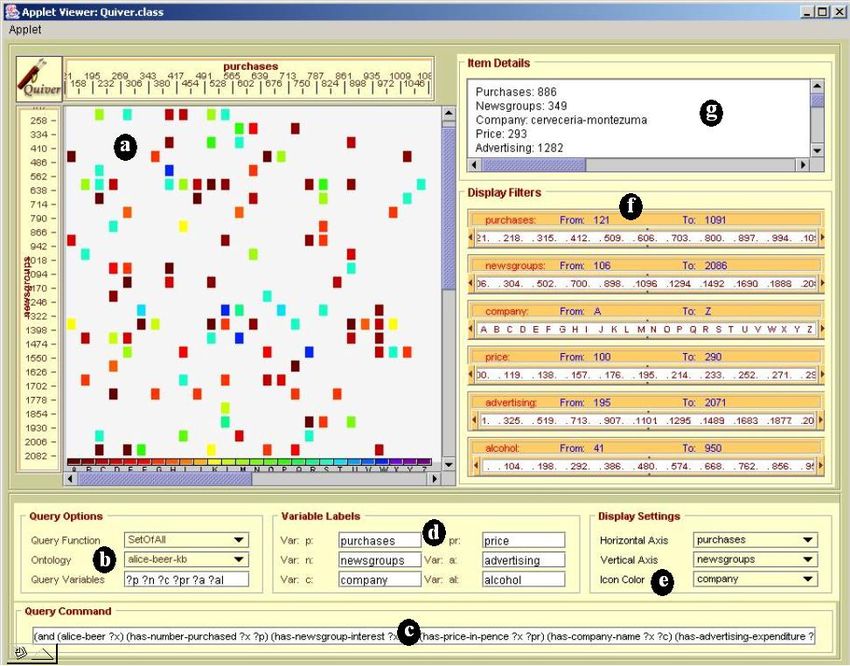
Task: Click the right arrow of the advertising filter
Action: pos(820,420)
